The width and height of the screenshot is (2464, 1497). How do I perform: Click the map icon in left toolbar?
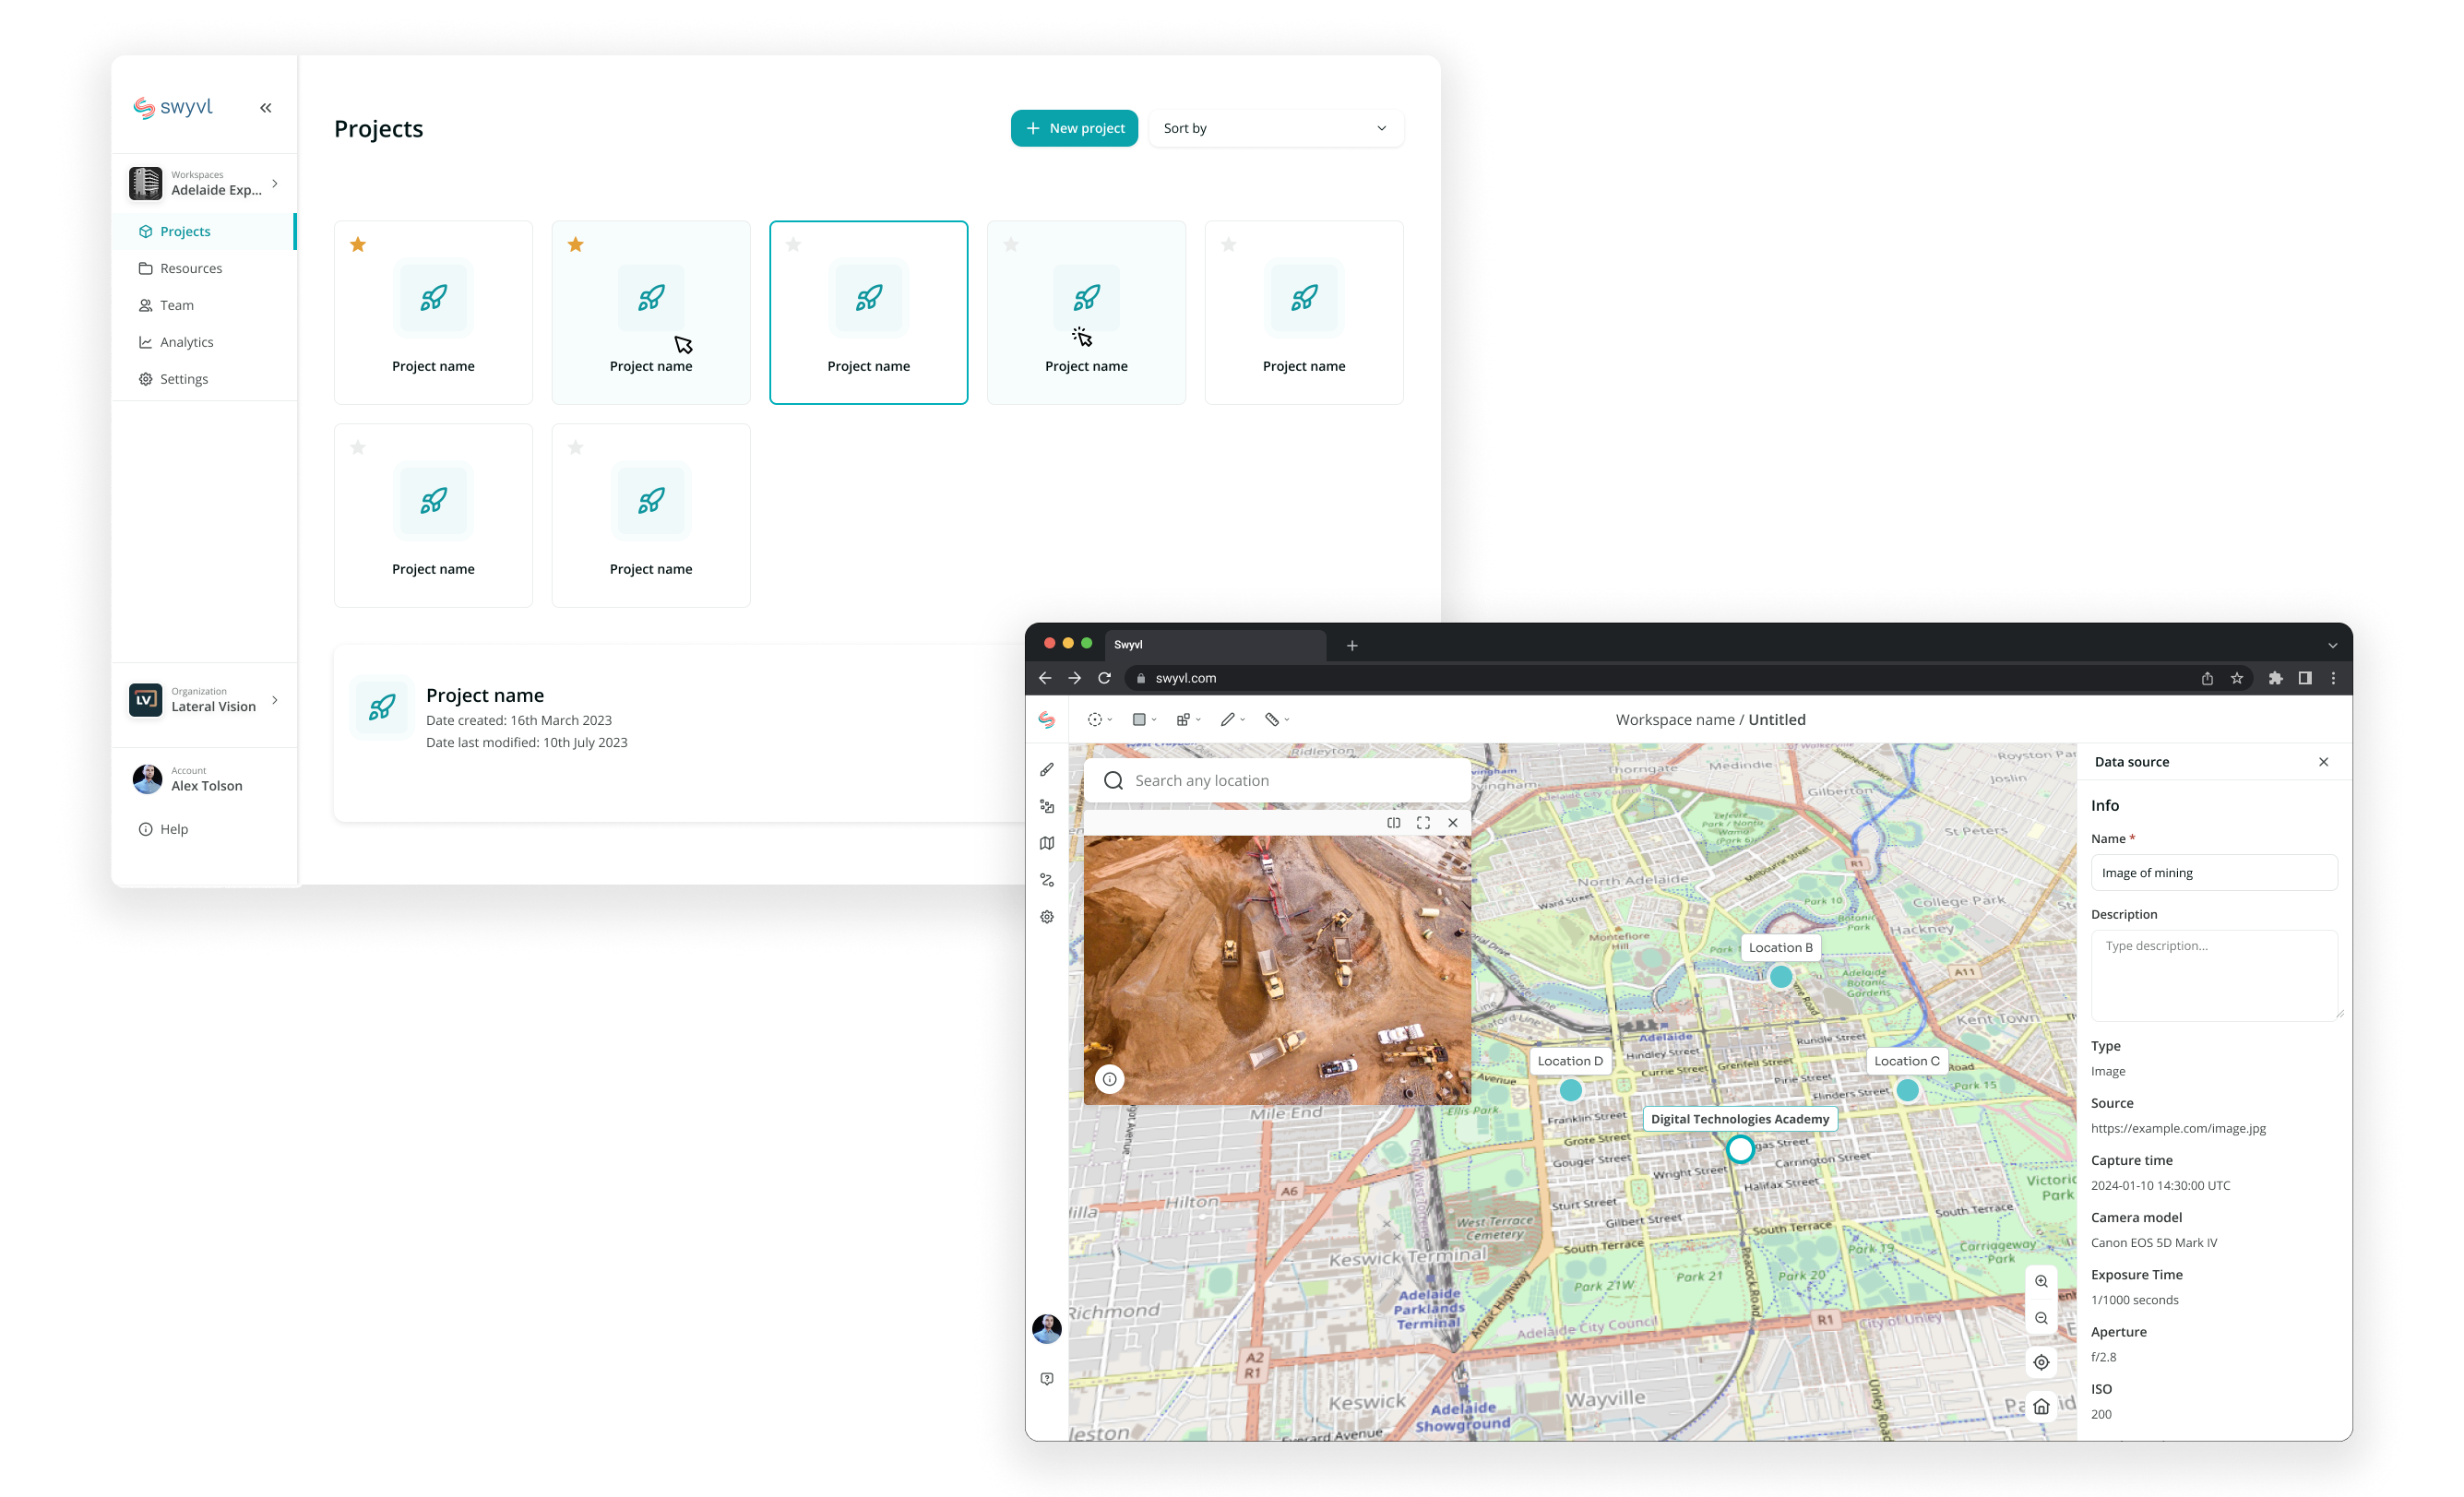pos(1047,844)
